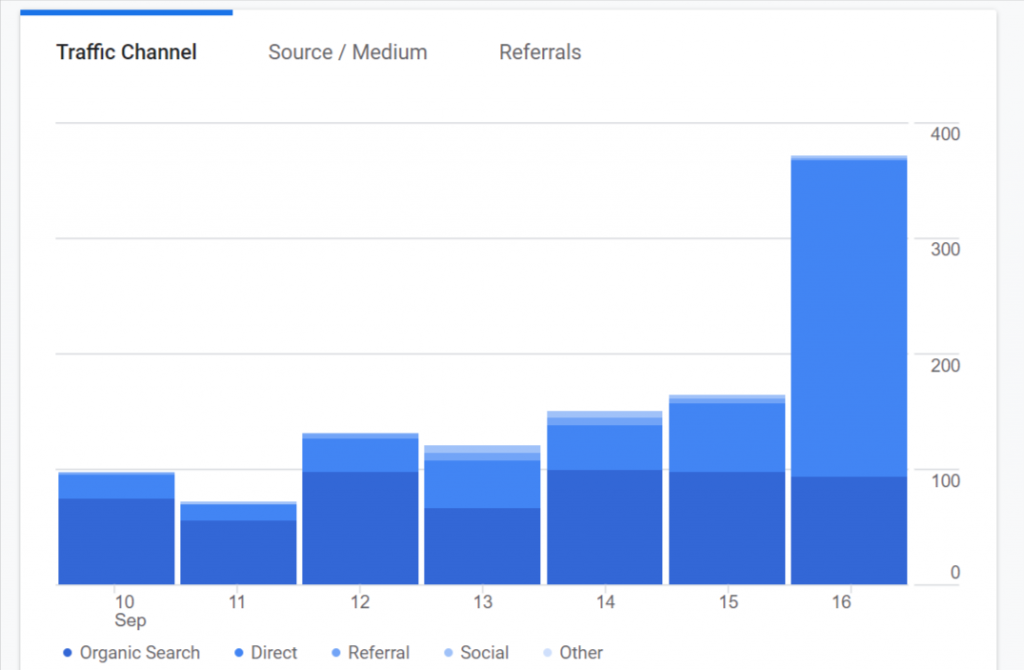
Task: Click the Direct legend color dot
Action: point(238,653)
